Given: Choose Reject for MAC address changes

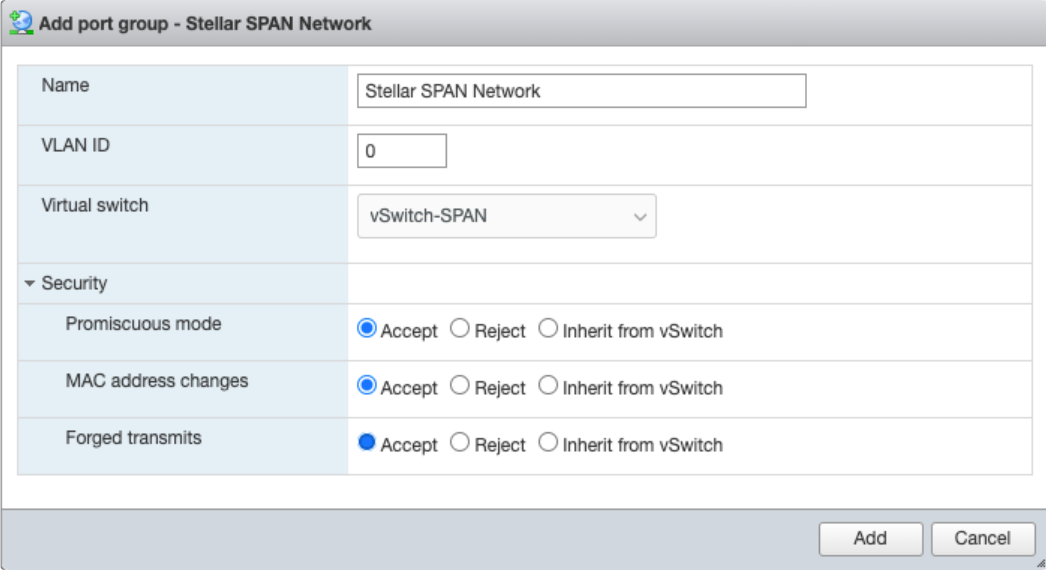Looking at the screenshot, I should coord(460,386).
